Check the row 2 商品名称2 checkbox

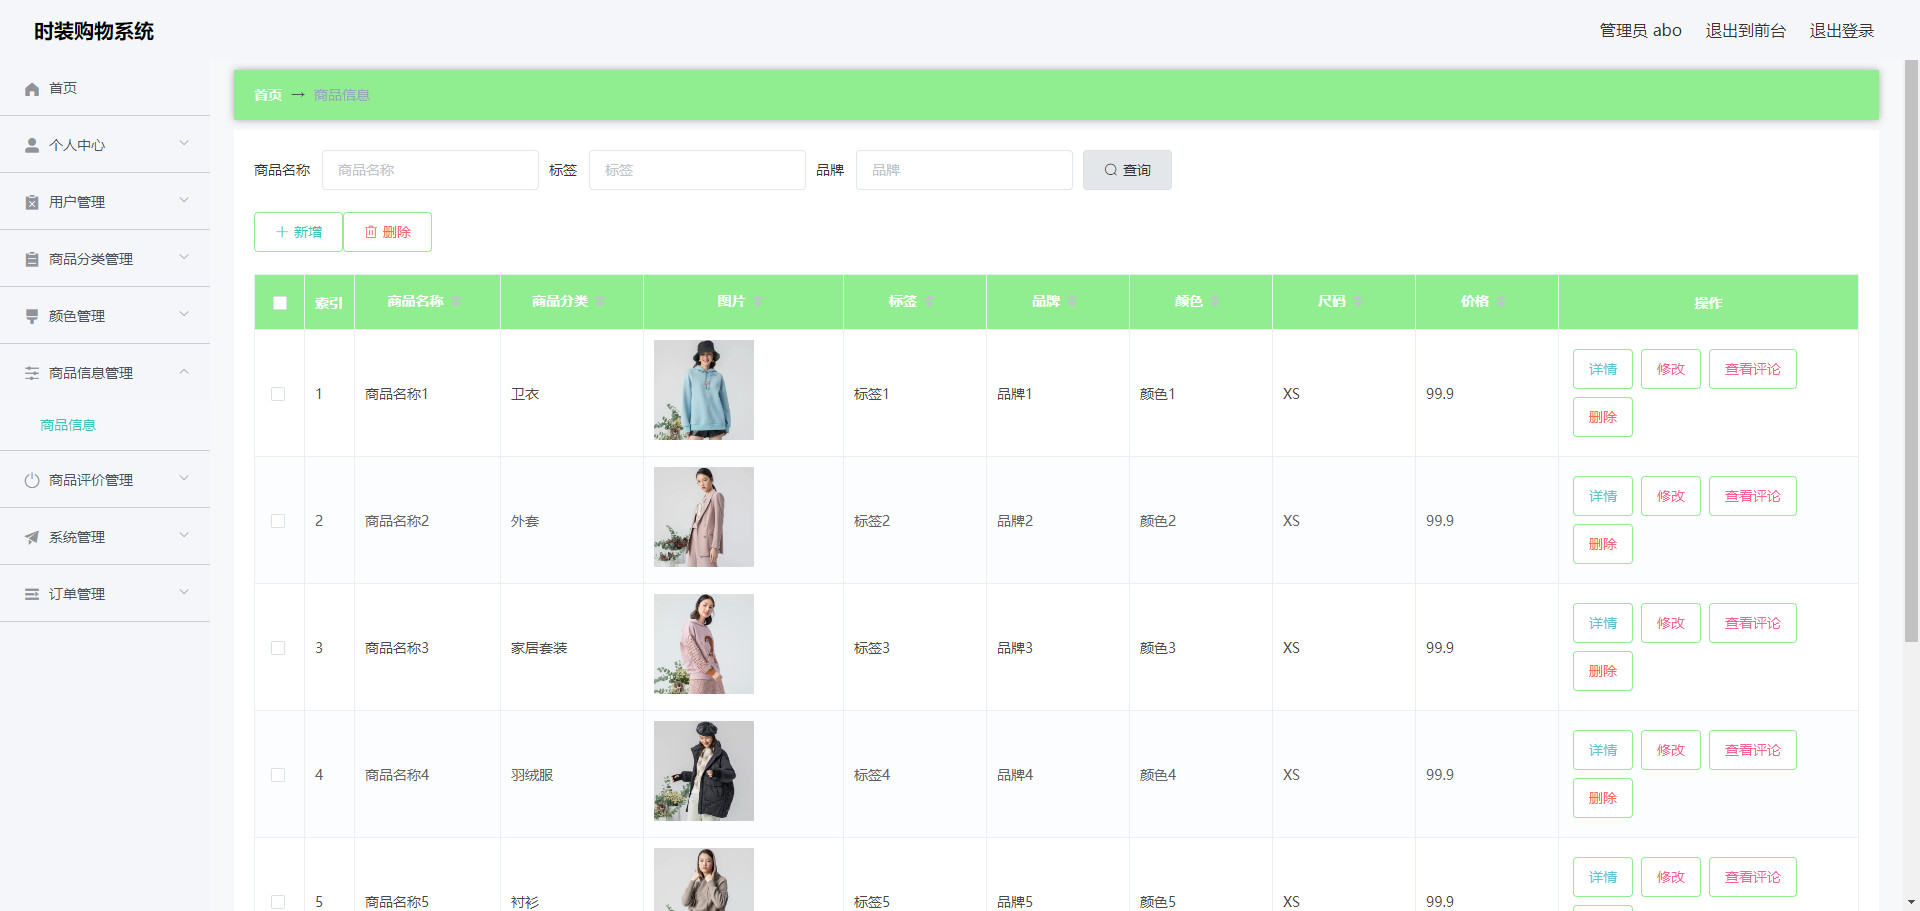[278, 521]
